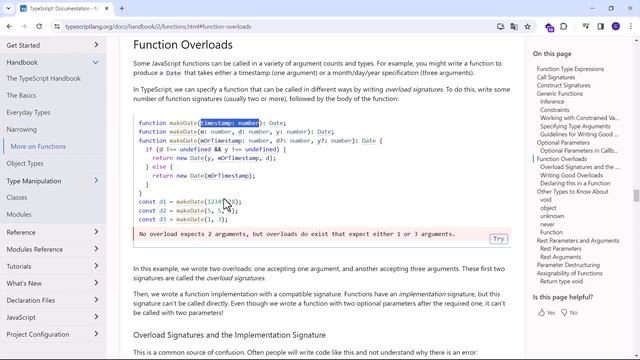The height and width of the screenshot is (360, 640).
Task: Jump to Return type void
Action: click(x=561, y=281)
